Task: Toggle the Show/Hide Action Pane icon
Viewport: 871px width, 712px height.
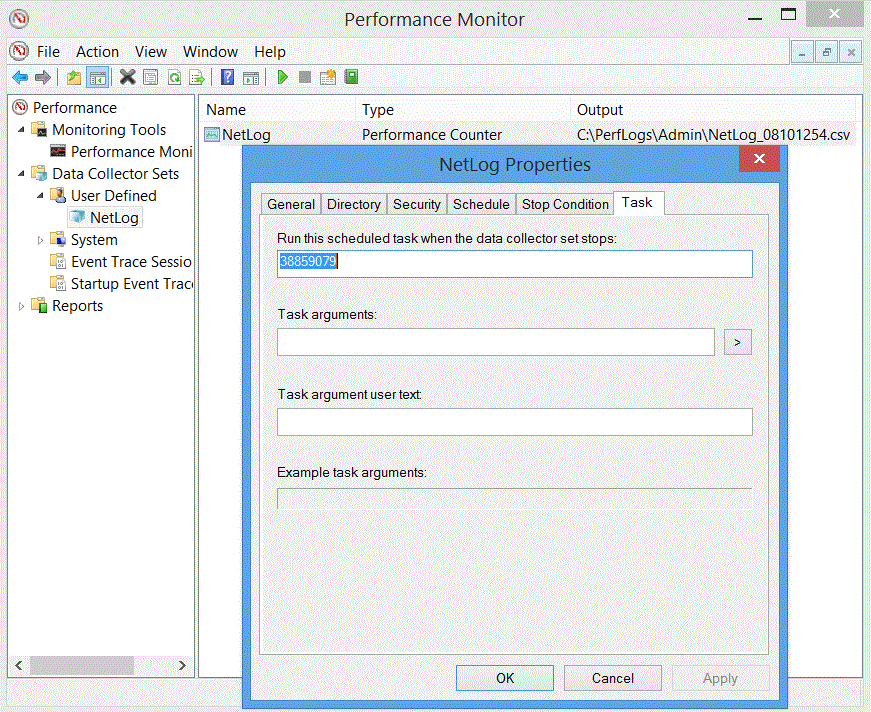Action: click(x=251, y=77)
